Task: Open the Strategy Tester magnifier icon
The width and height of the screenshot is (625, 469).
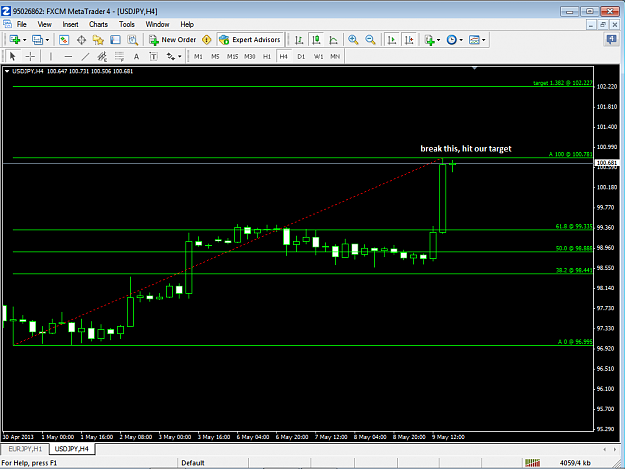Action: pyautogui.click(x=132, y=40)
